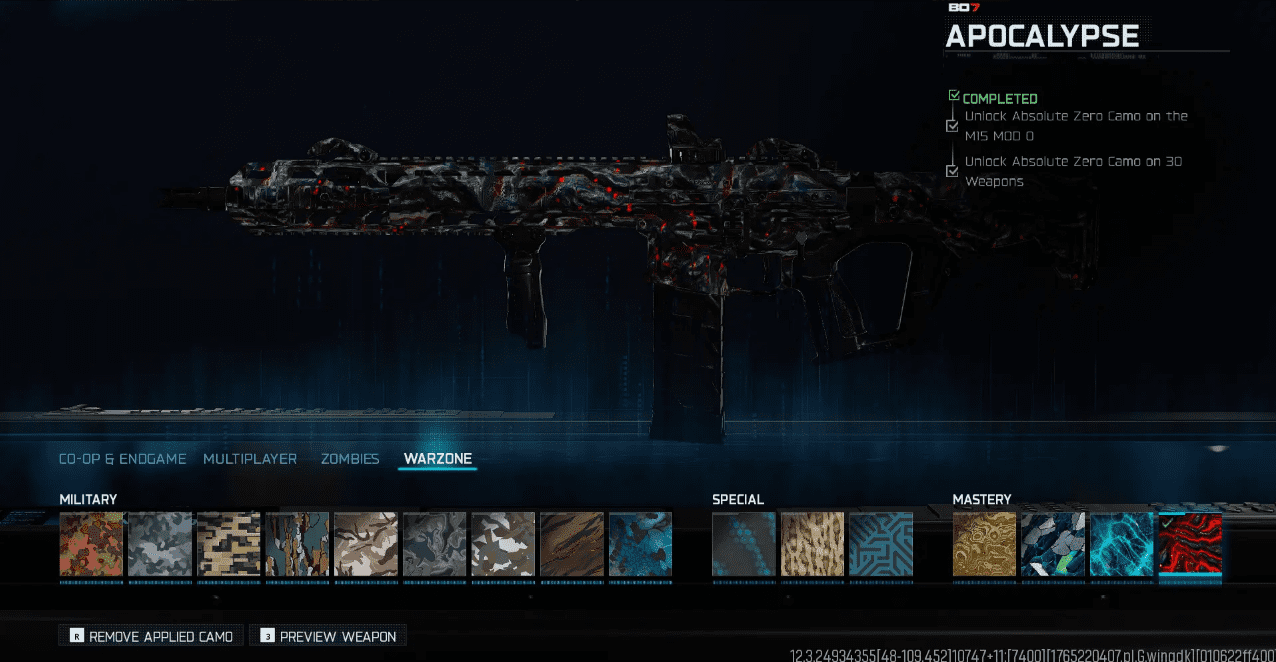This screenshot has width=1276, height=662.
Task: Switch to the ZOMBIES tab
Action: [x=350, y=458]
